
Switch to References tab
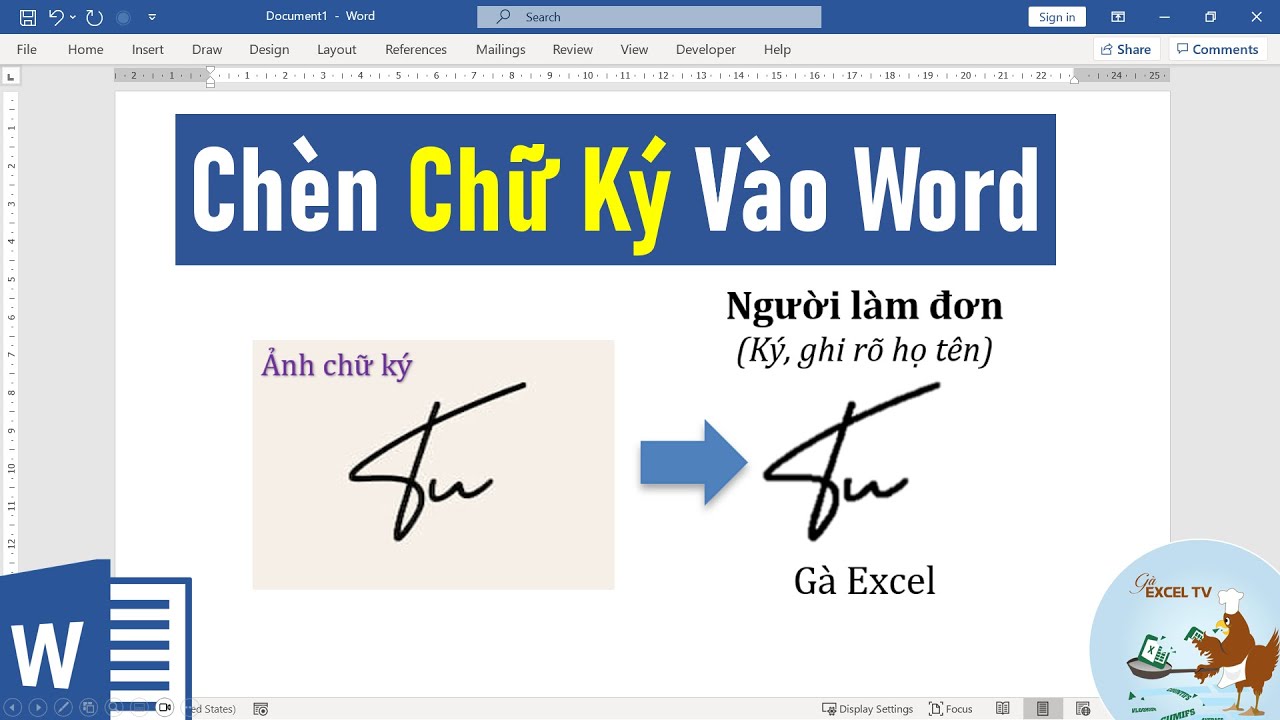pos(416,49)
